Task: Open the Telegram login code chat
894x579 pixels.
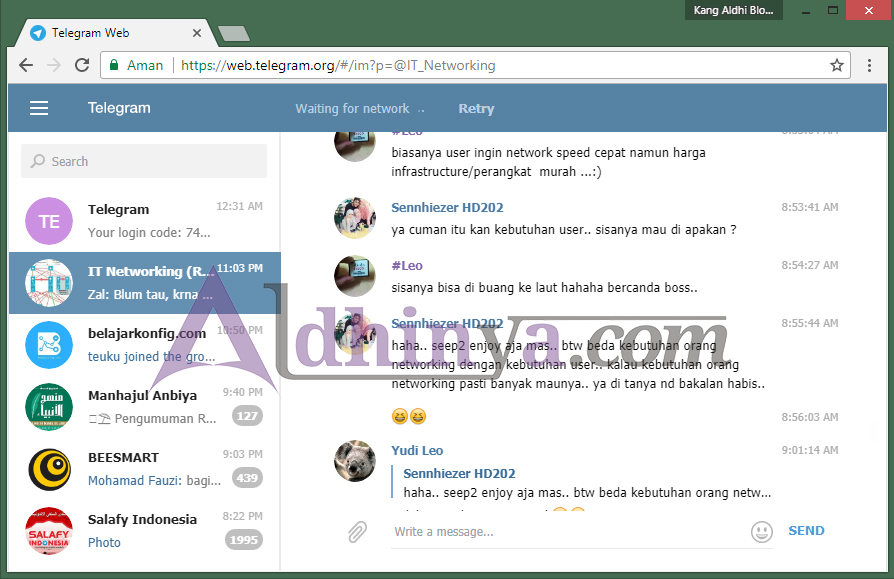Action: (x=144, y=221)
